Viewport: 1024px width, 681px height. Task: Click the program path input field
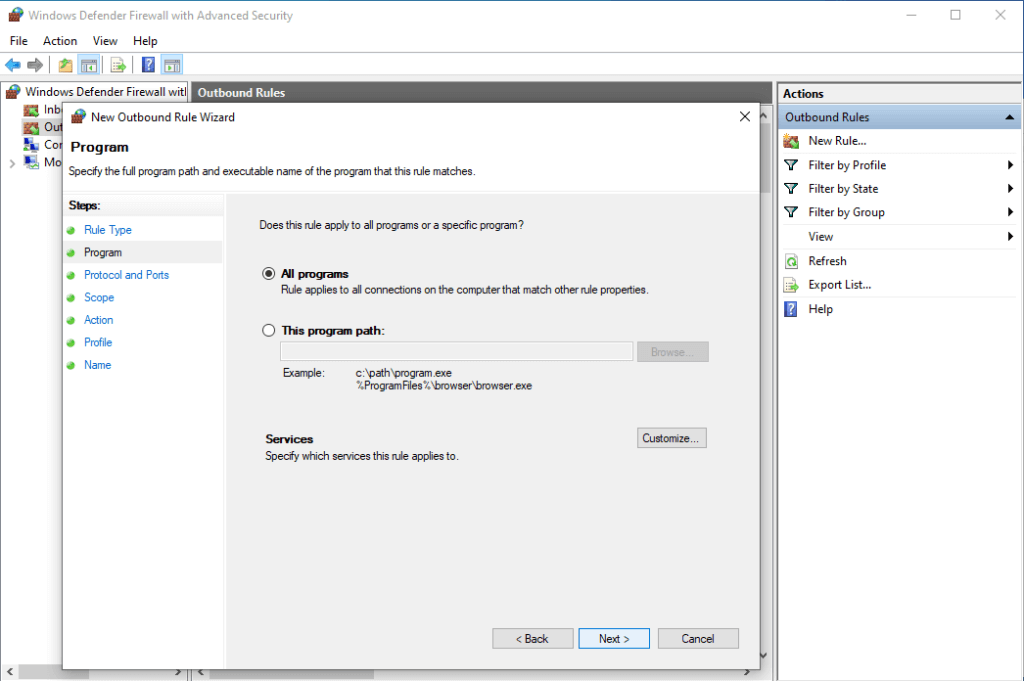[456, 351]
